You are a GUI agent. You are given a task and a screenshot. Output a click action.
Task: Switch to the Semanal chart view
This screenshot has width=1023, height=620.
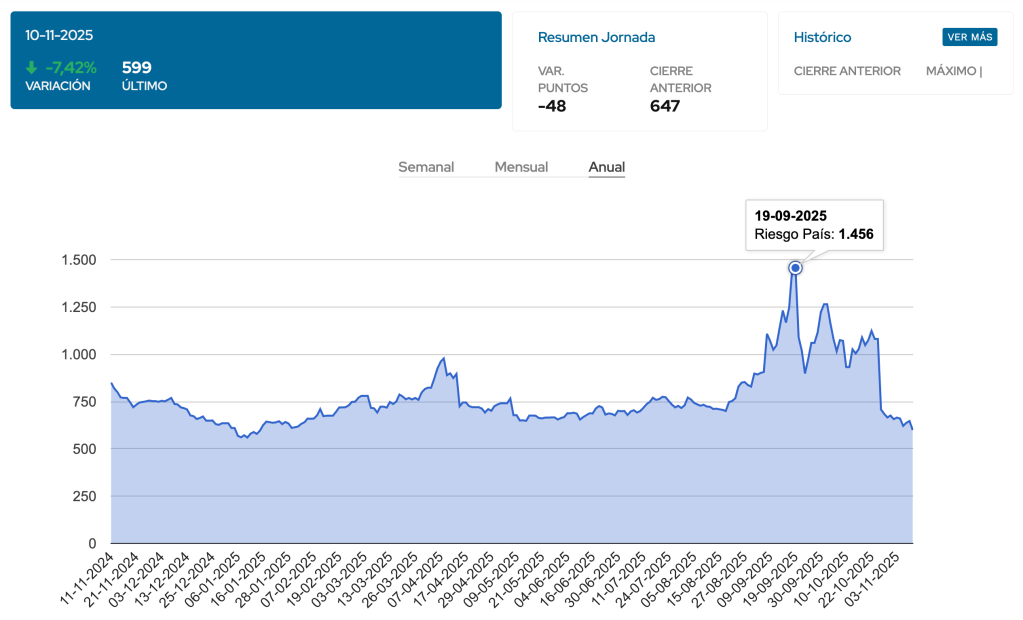pos(426,167)
